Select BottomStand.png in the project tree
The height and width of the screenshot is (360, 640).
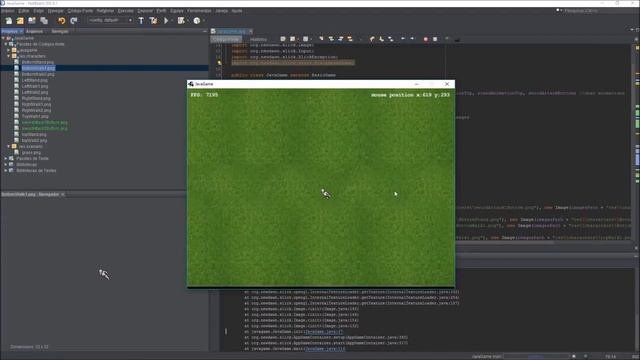[38, 62]
